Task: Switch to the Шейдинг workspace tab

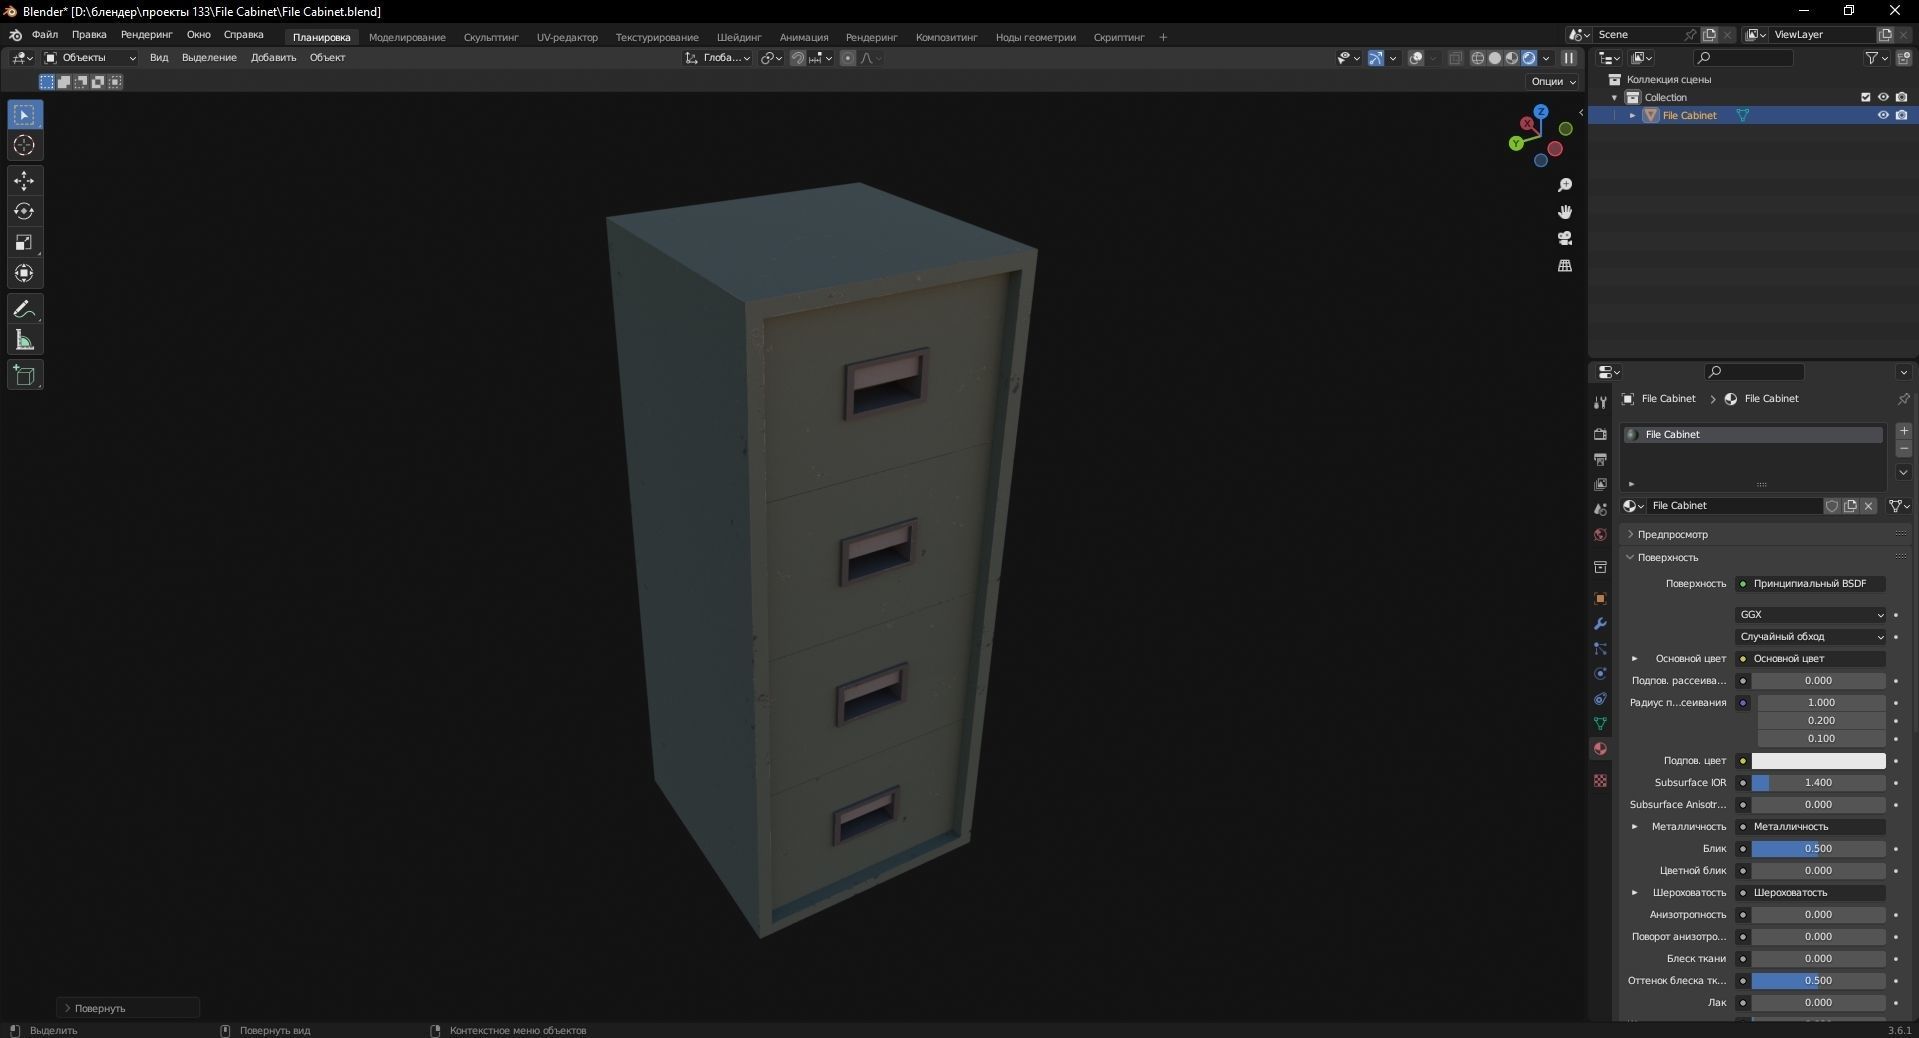Action: [739, 37]
